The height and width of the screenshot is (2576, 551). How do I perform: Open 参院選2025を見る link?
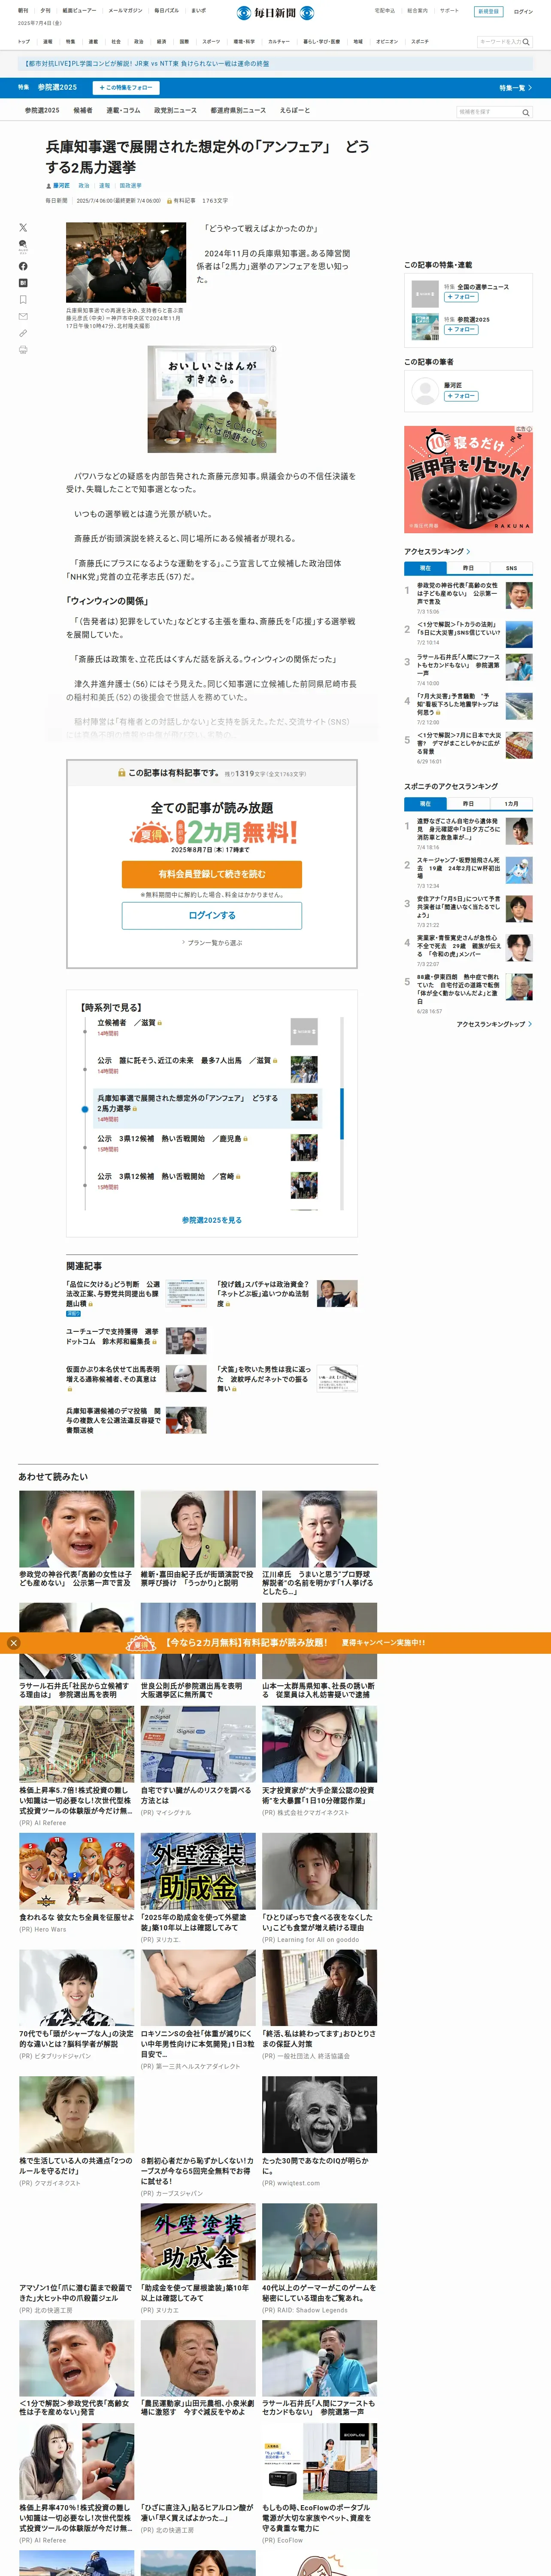click(x=212, y=1220)
